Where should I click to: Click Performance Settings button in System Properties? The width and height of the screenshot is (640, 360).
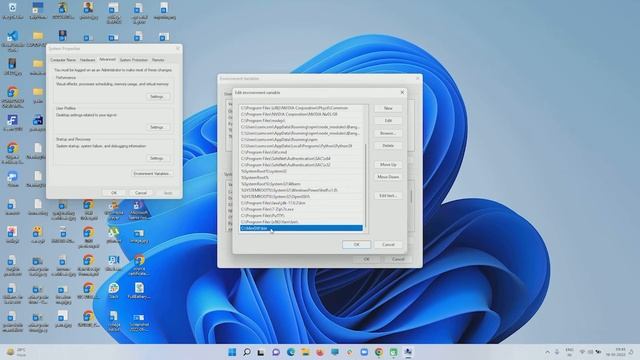point(157,97)
